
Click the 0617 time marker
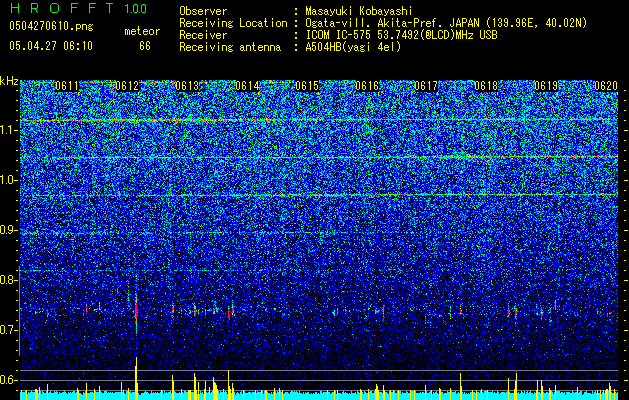pyautogui.click(x=426, y=86)
